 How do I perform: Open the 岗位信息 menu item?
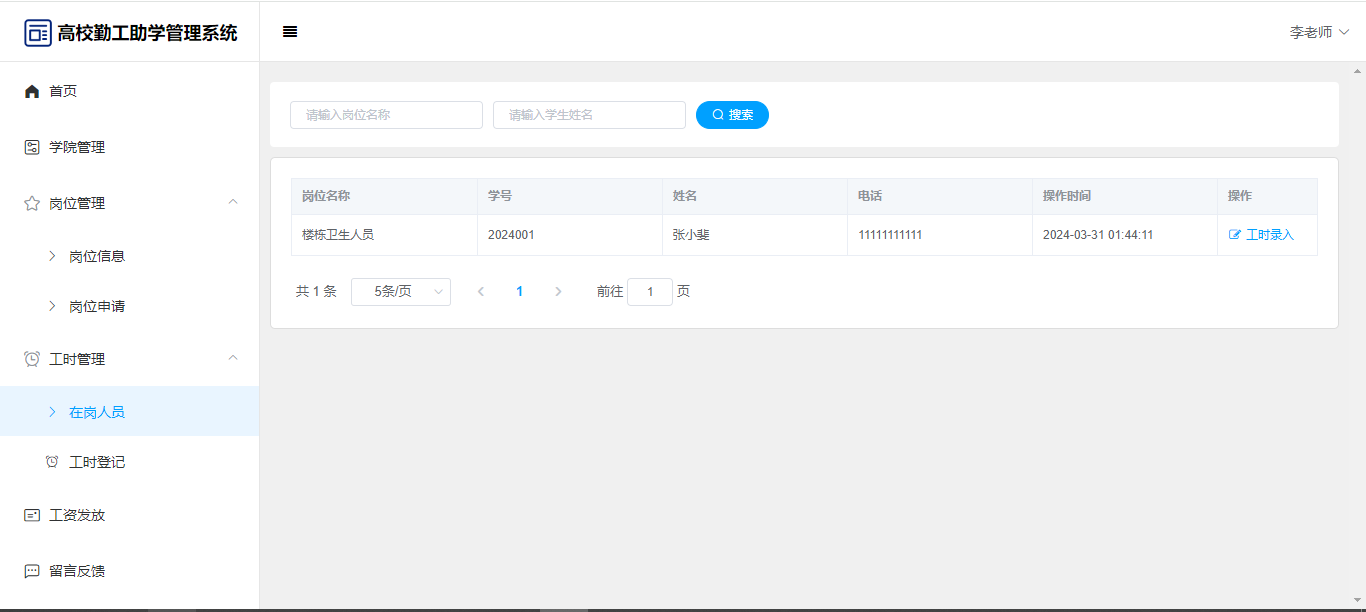click(x=97, y=256)
